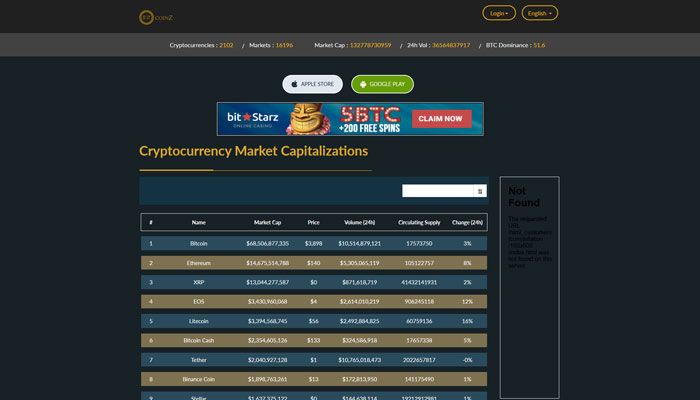Select the Ethereum entry in table
Screen dimensions: 700x400
click(199, 263)
